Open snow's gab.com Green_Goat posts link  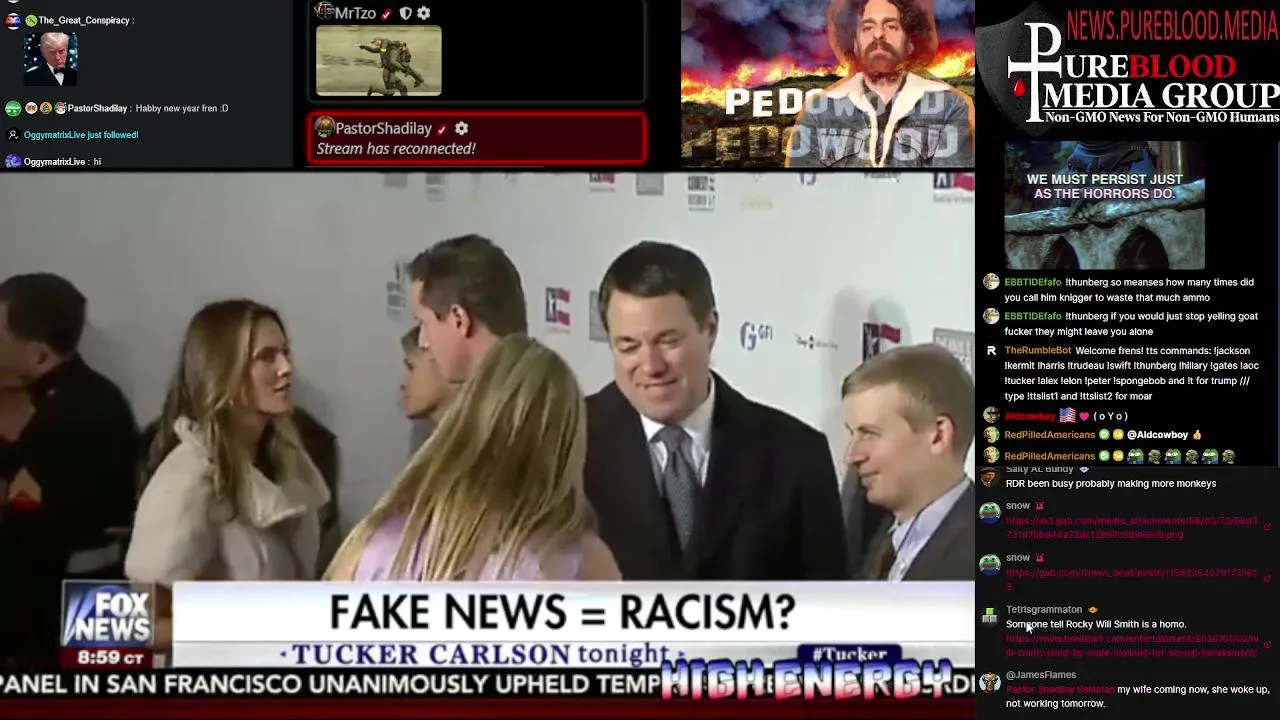(1131, 580)
